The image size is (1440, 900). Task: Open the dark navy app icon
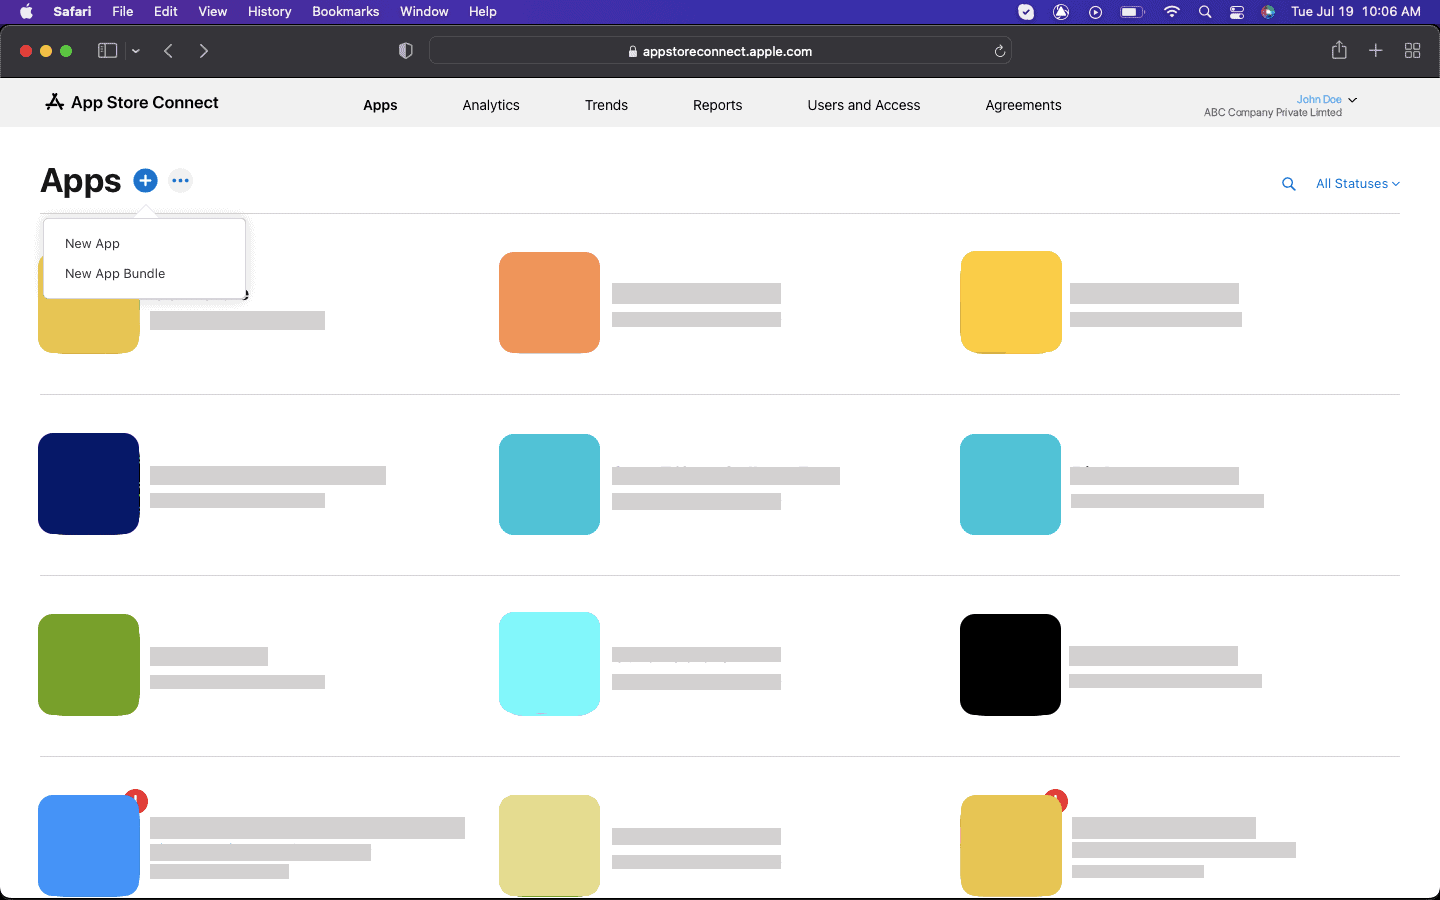click(x=88, y=484)
